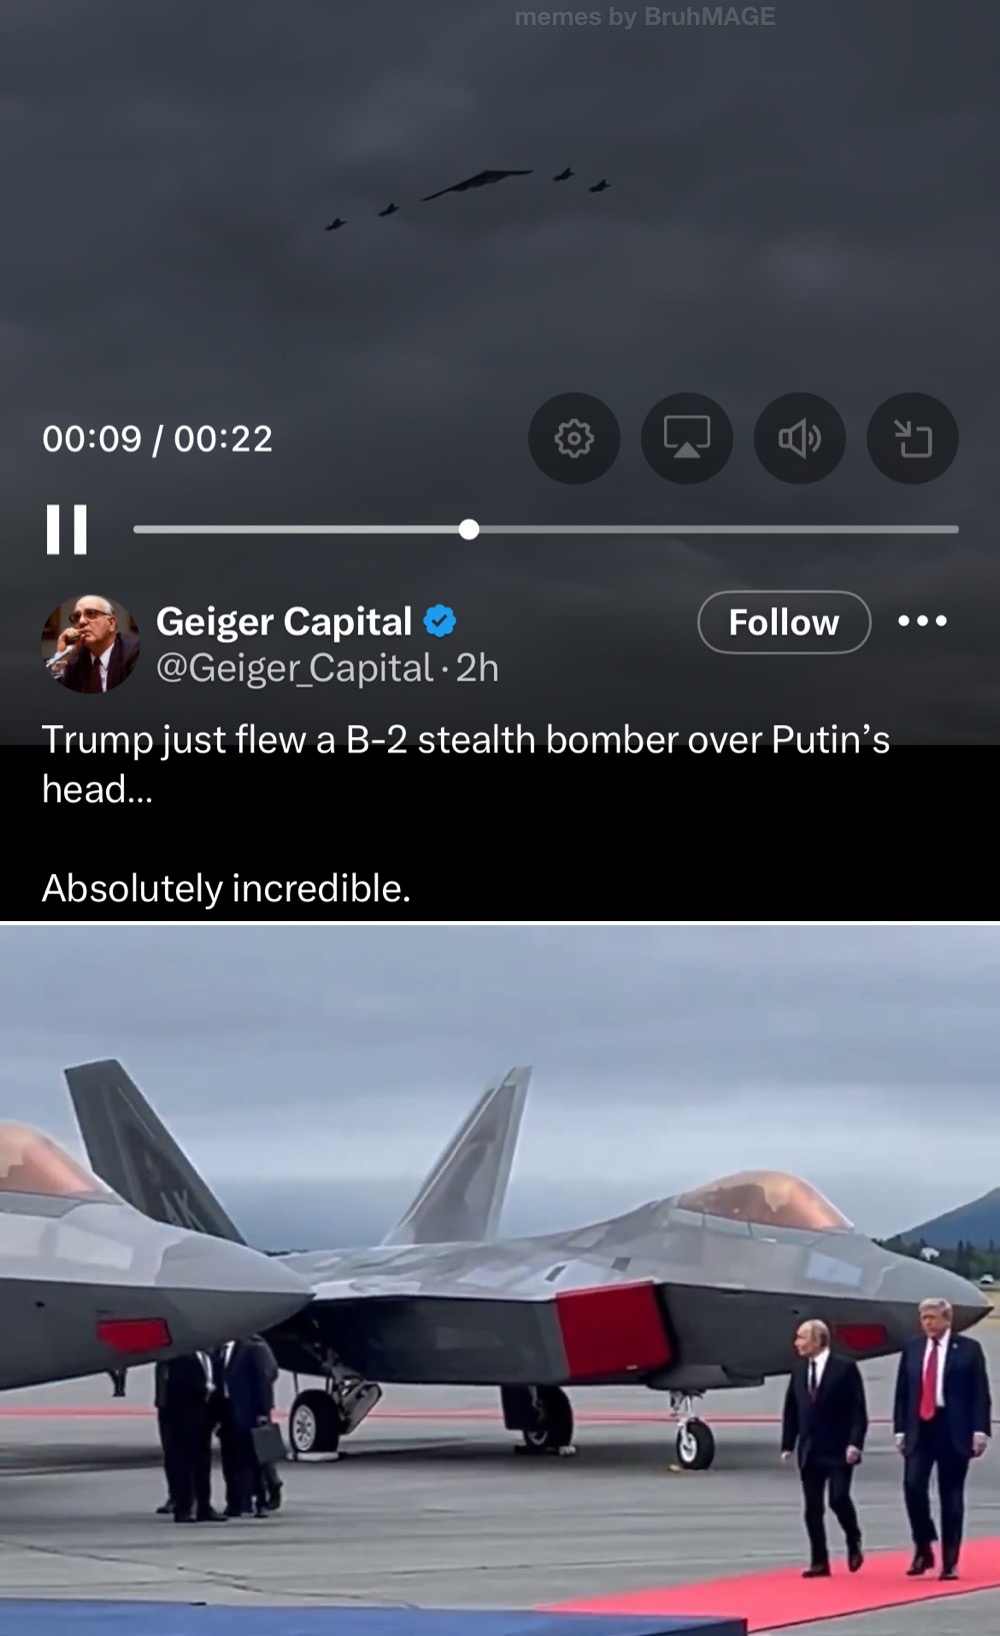
Task: Tap the B-2 bomber in the video
Action: click(x=477, y=184)
